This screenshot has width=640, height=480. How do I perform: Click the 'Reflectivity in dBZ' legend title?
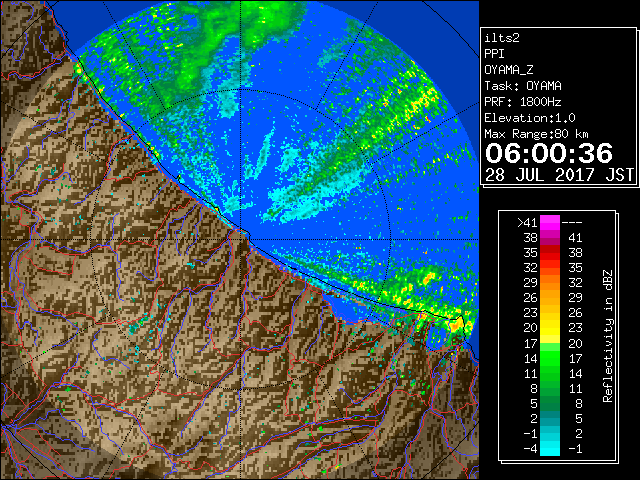pyautogui.click(x=608, y=336)
